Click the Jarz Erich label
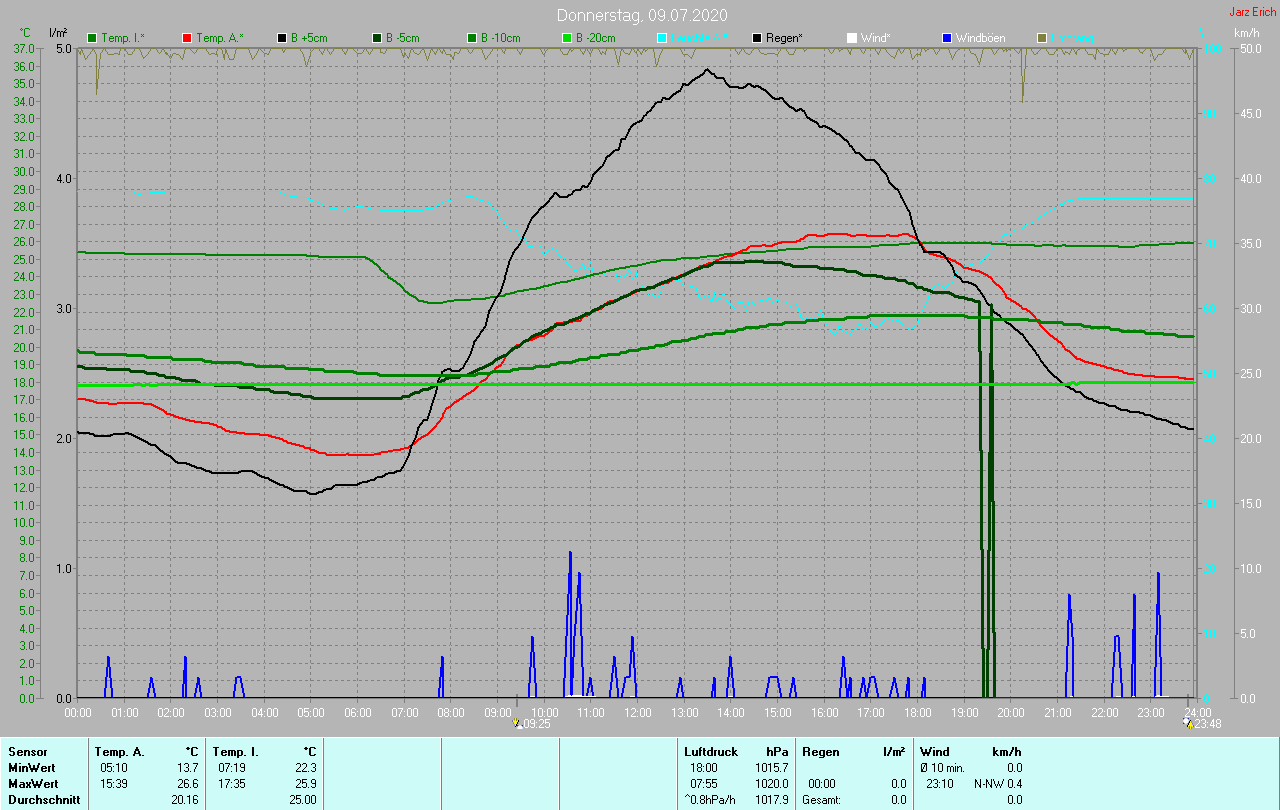Image resolution: width=1280 pixels, height=810 pixels. coord(1252,12)
